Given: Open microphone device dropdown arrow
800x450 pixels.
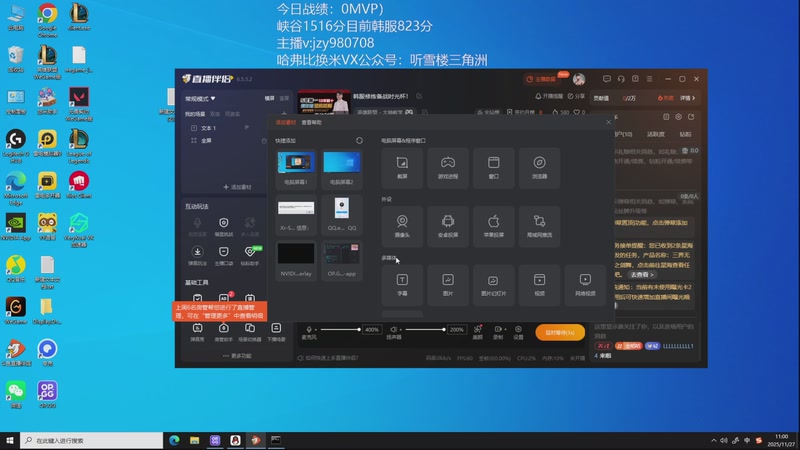Looking at the screenshot, I should click(315, 330).
